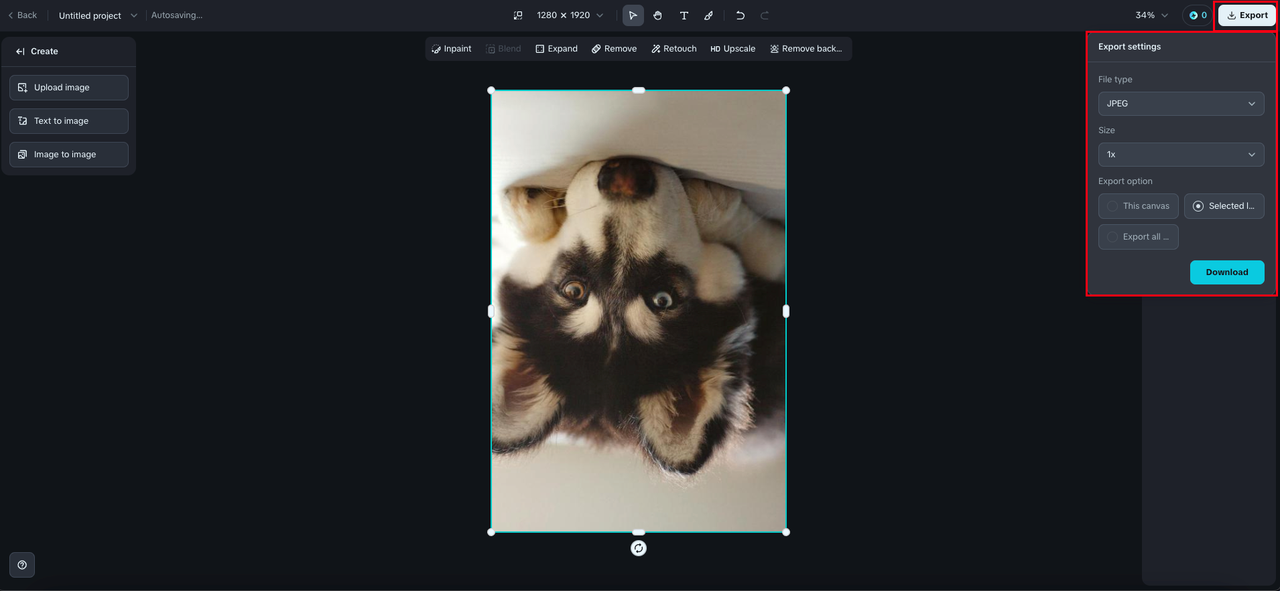Select the Selected layer export option

[x=1224, y=206]
